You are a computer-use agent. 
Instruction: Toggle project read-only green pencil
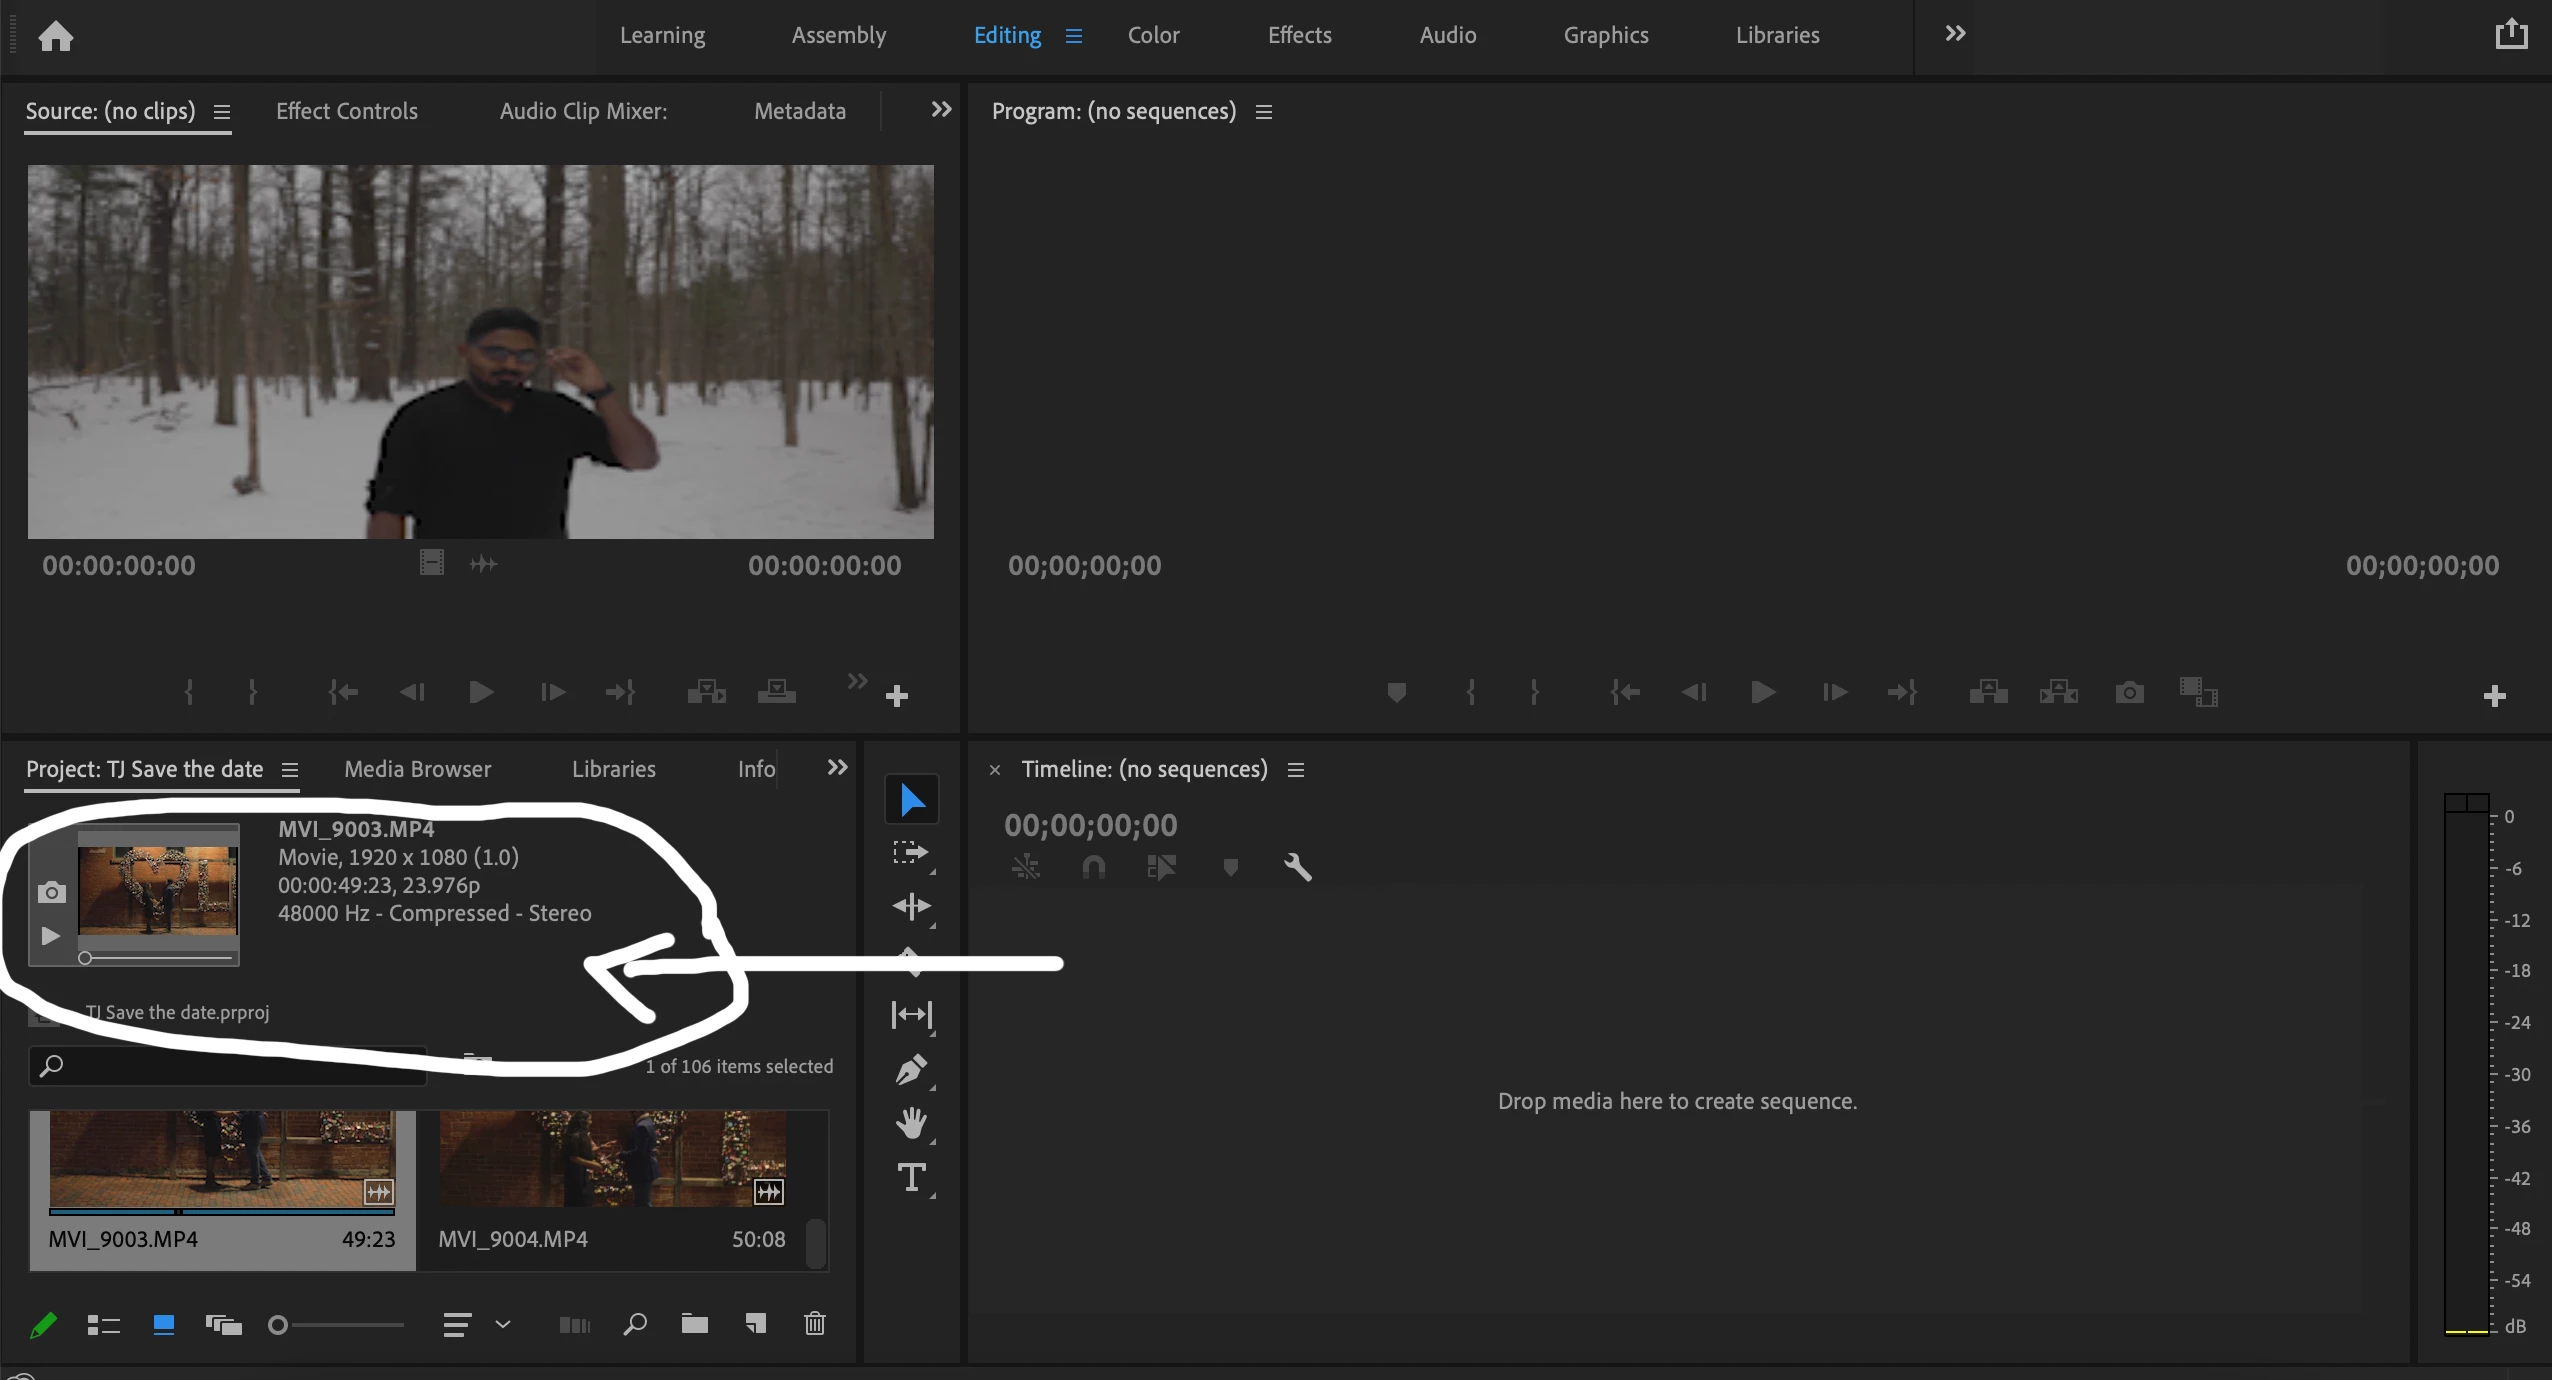[x=43, y=1325]
